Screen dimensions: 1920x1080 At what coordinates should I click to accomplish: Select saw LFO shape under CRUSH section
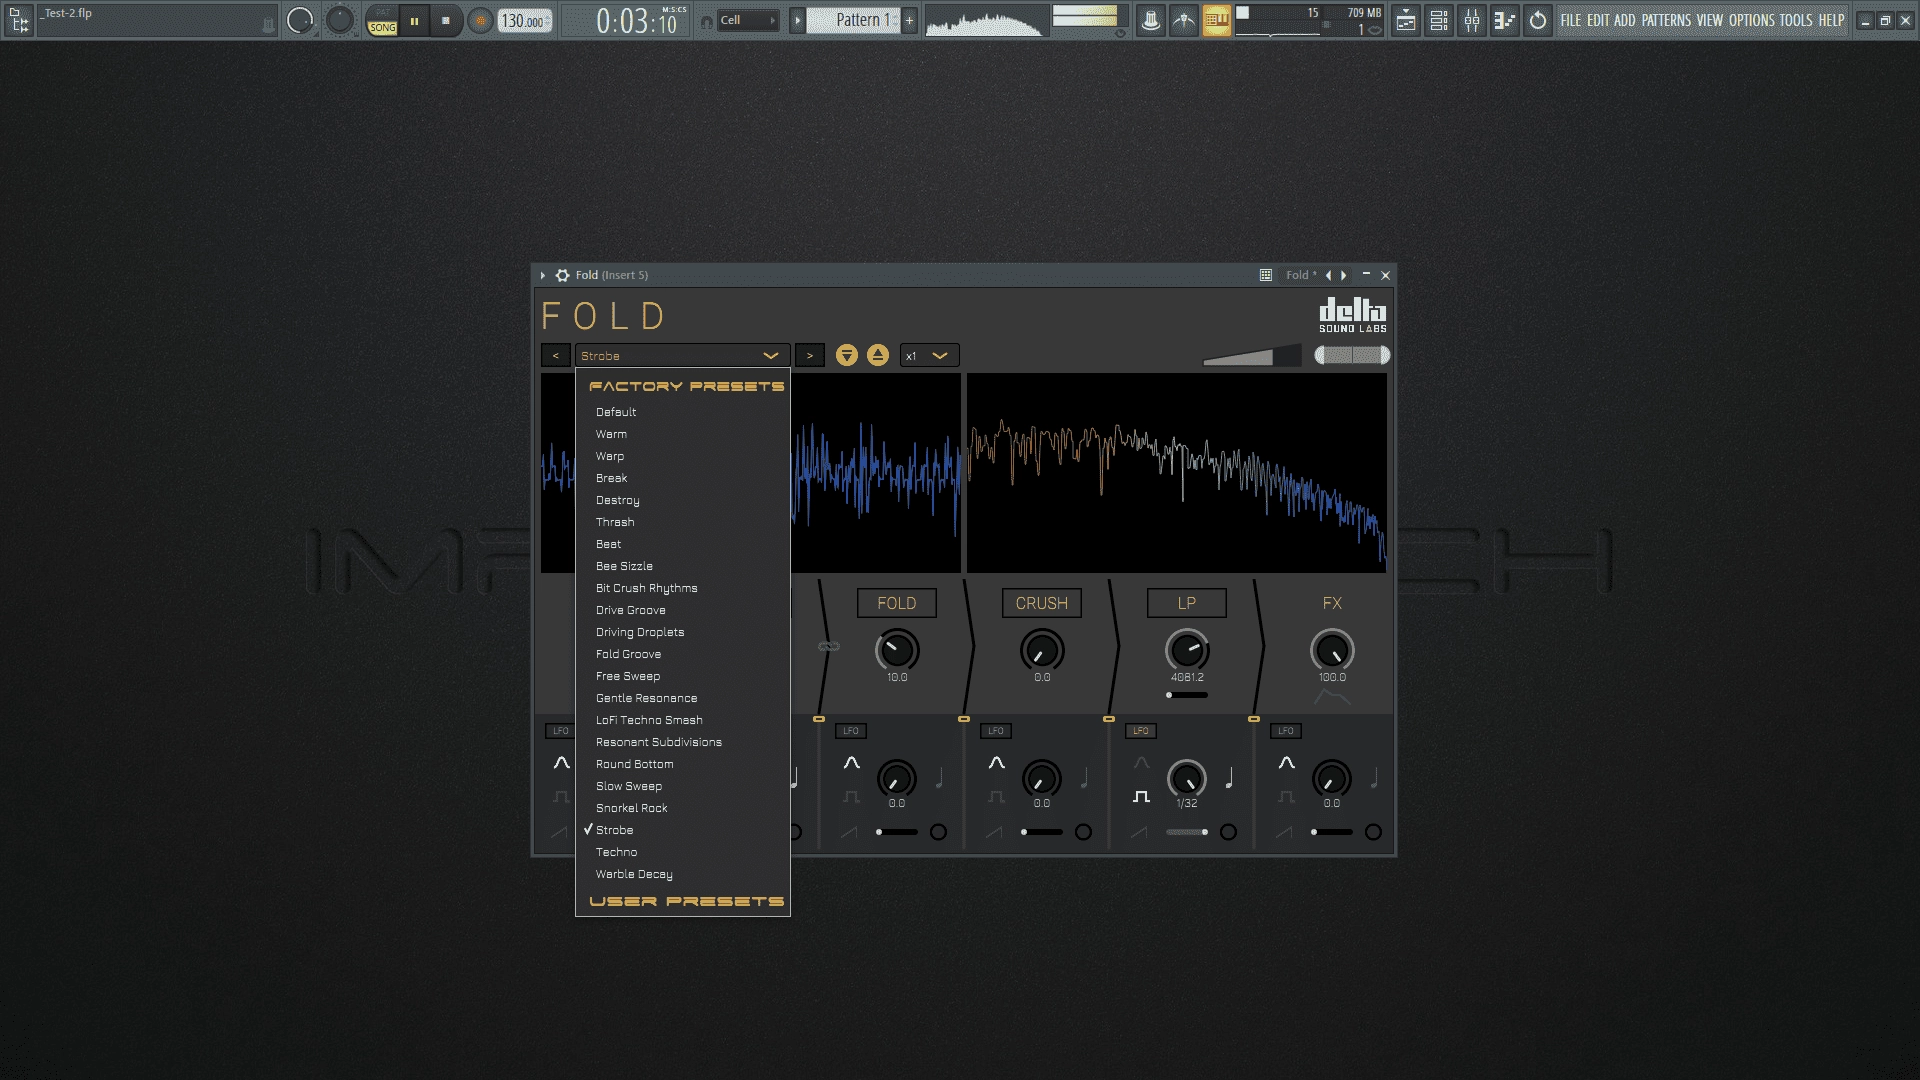tap(994, 832)
